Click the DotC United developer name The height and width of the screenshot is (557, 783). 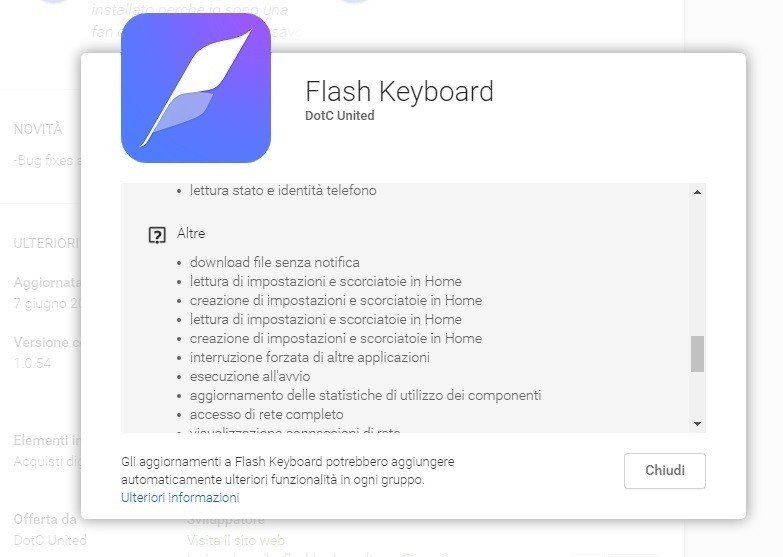coord(340,115)
